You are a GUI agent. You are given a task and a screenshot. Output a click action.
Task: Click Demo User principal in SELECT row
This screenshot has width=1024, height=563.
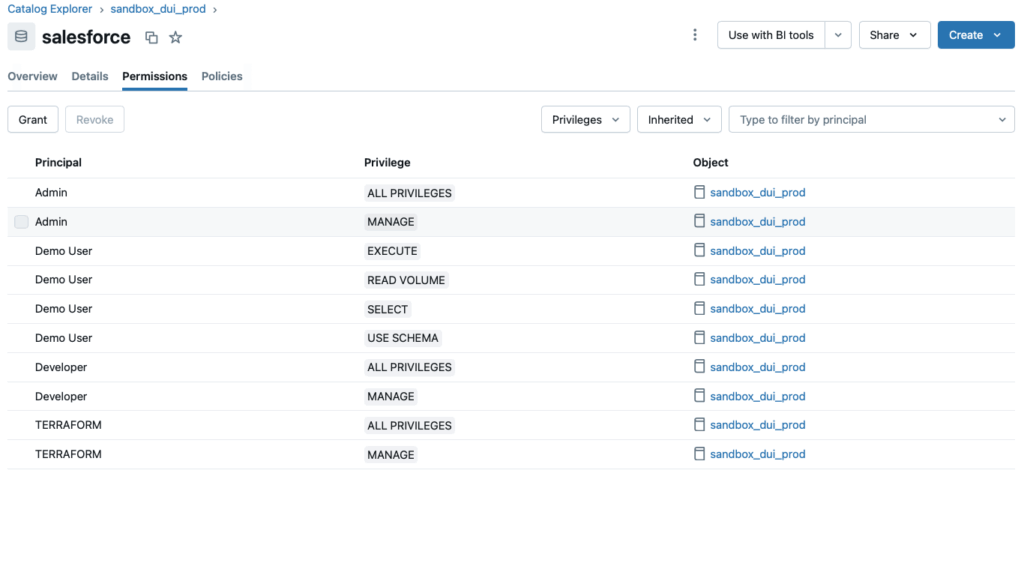point(63,309)
